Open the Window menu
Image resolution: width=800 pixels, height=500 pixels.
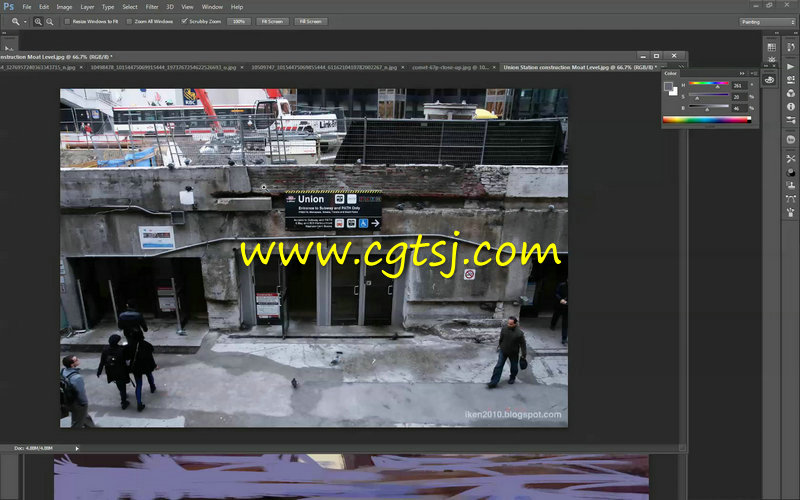click(x=212, y=7)
